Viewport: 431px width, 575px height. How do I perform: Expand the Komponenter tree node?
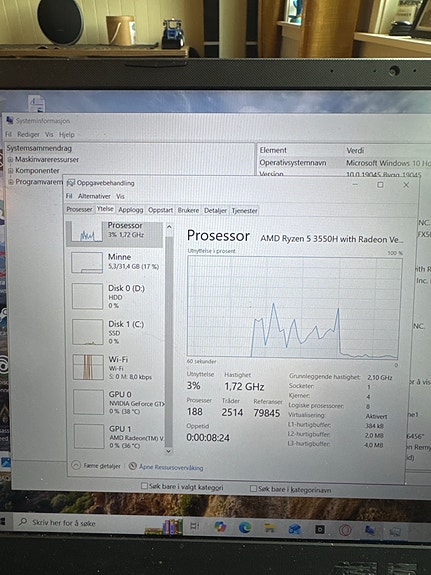click(10, 171)
